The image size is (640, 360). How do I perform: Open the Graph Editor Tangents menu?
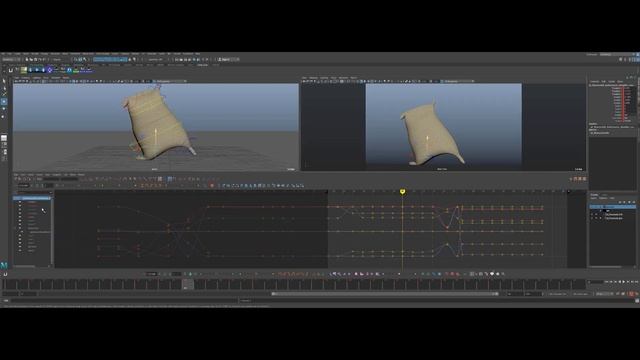pyautogui.click(x=56, y=175)
